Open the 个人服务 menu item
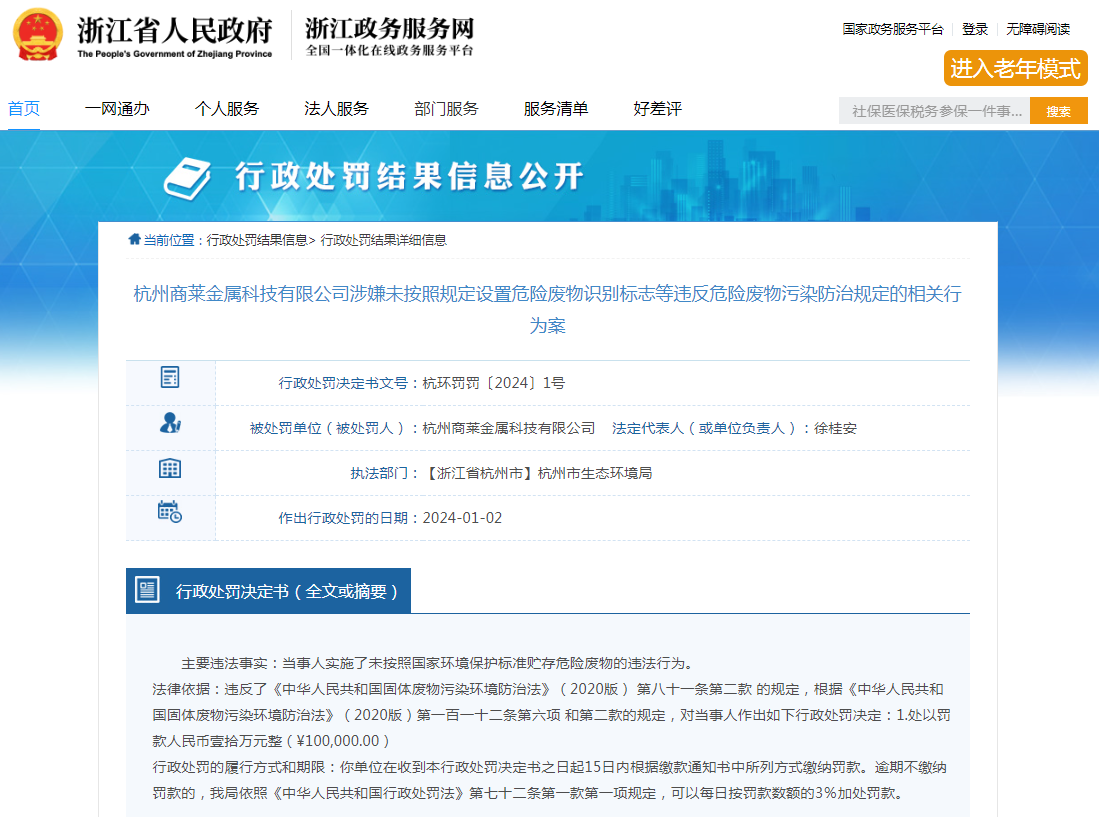 pyautogui.click(x=226, y=109)
